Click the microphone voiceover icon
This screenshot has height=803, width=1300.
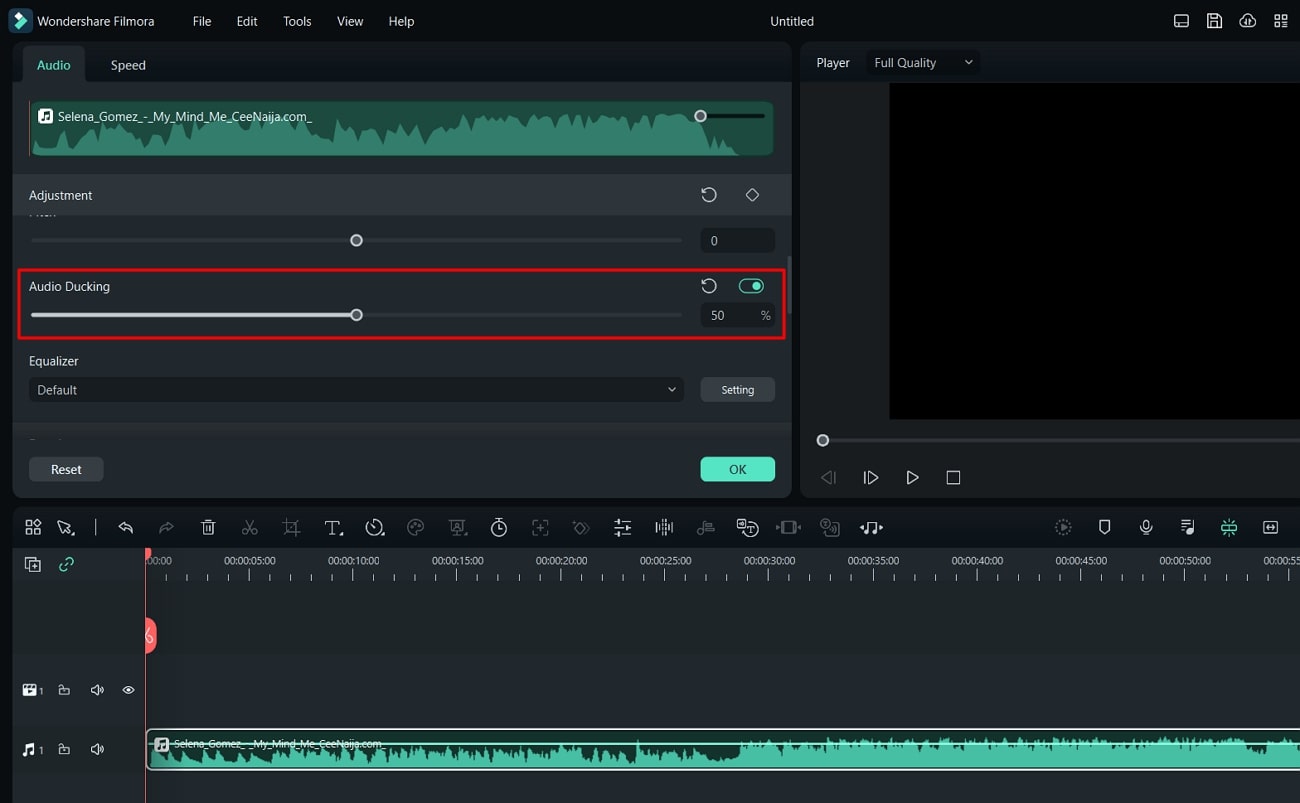pos(1146,527)
